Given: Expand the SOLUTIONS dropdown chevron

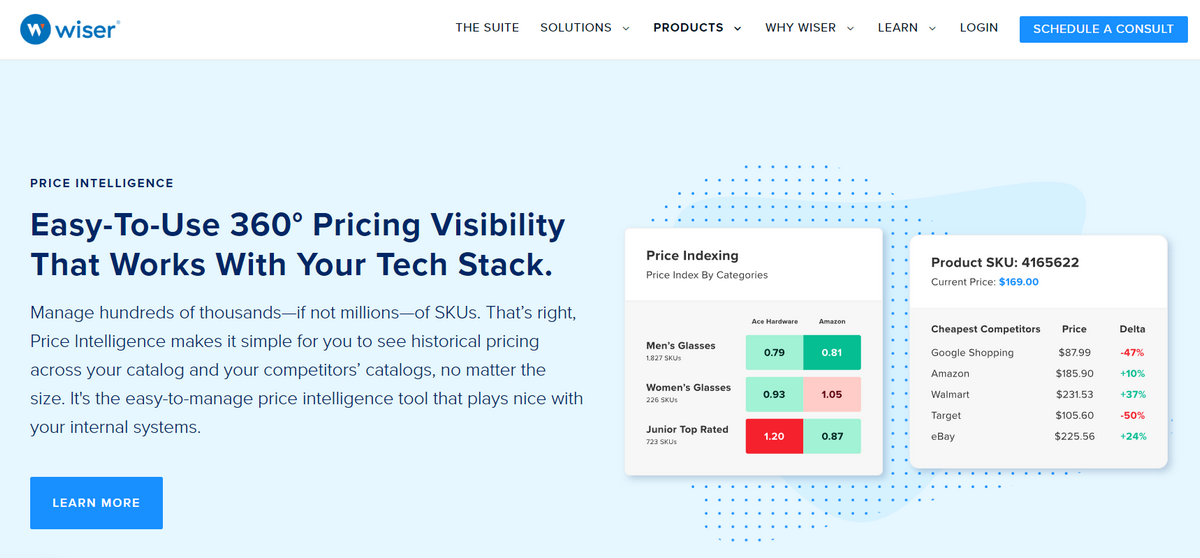Looking at the screenshot, I should pyautogui.click(x=626, y=28).
